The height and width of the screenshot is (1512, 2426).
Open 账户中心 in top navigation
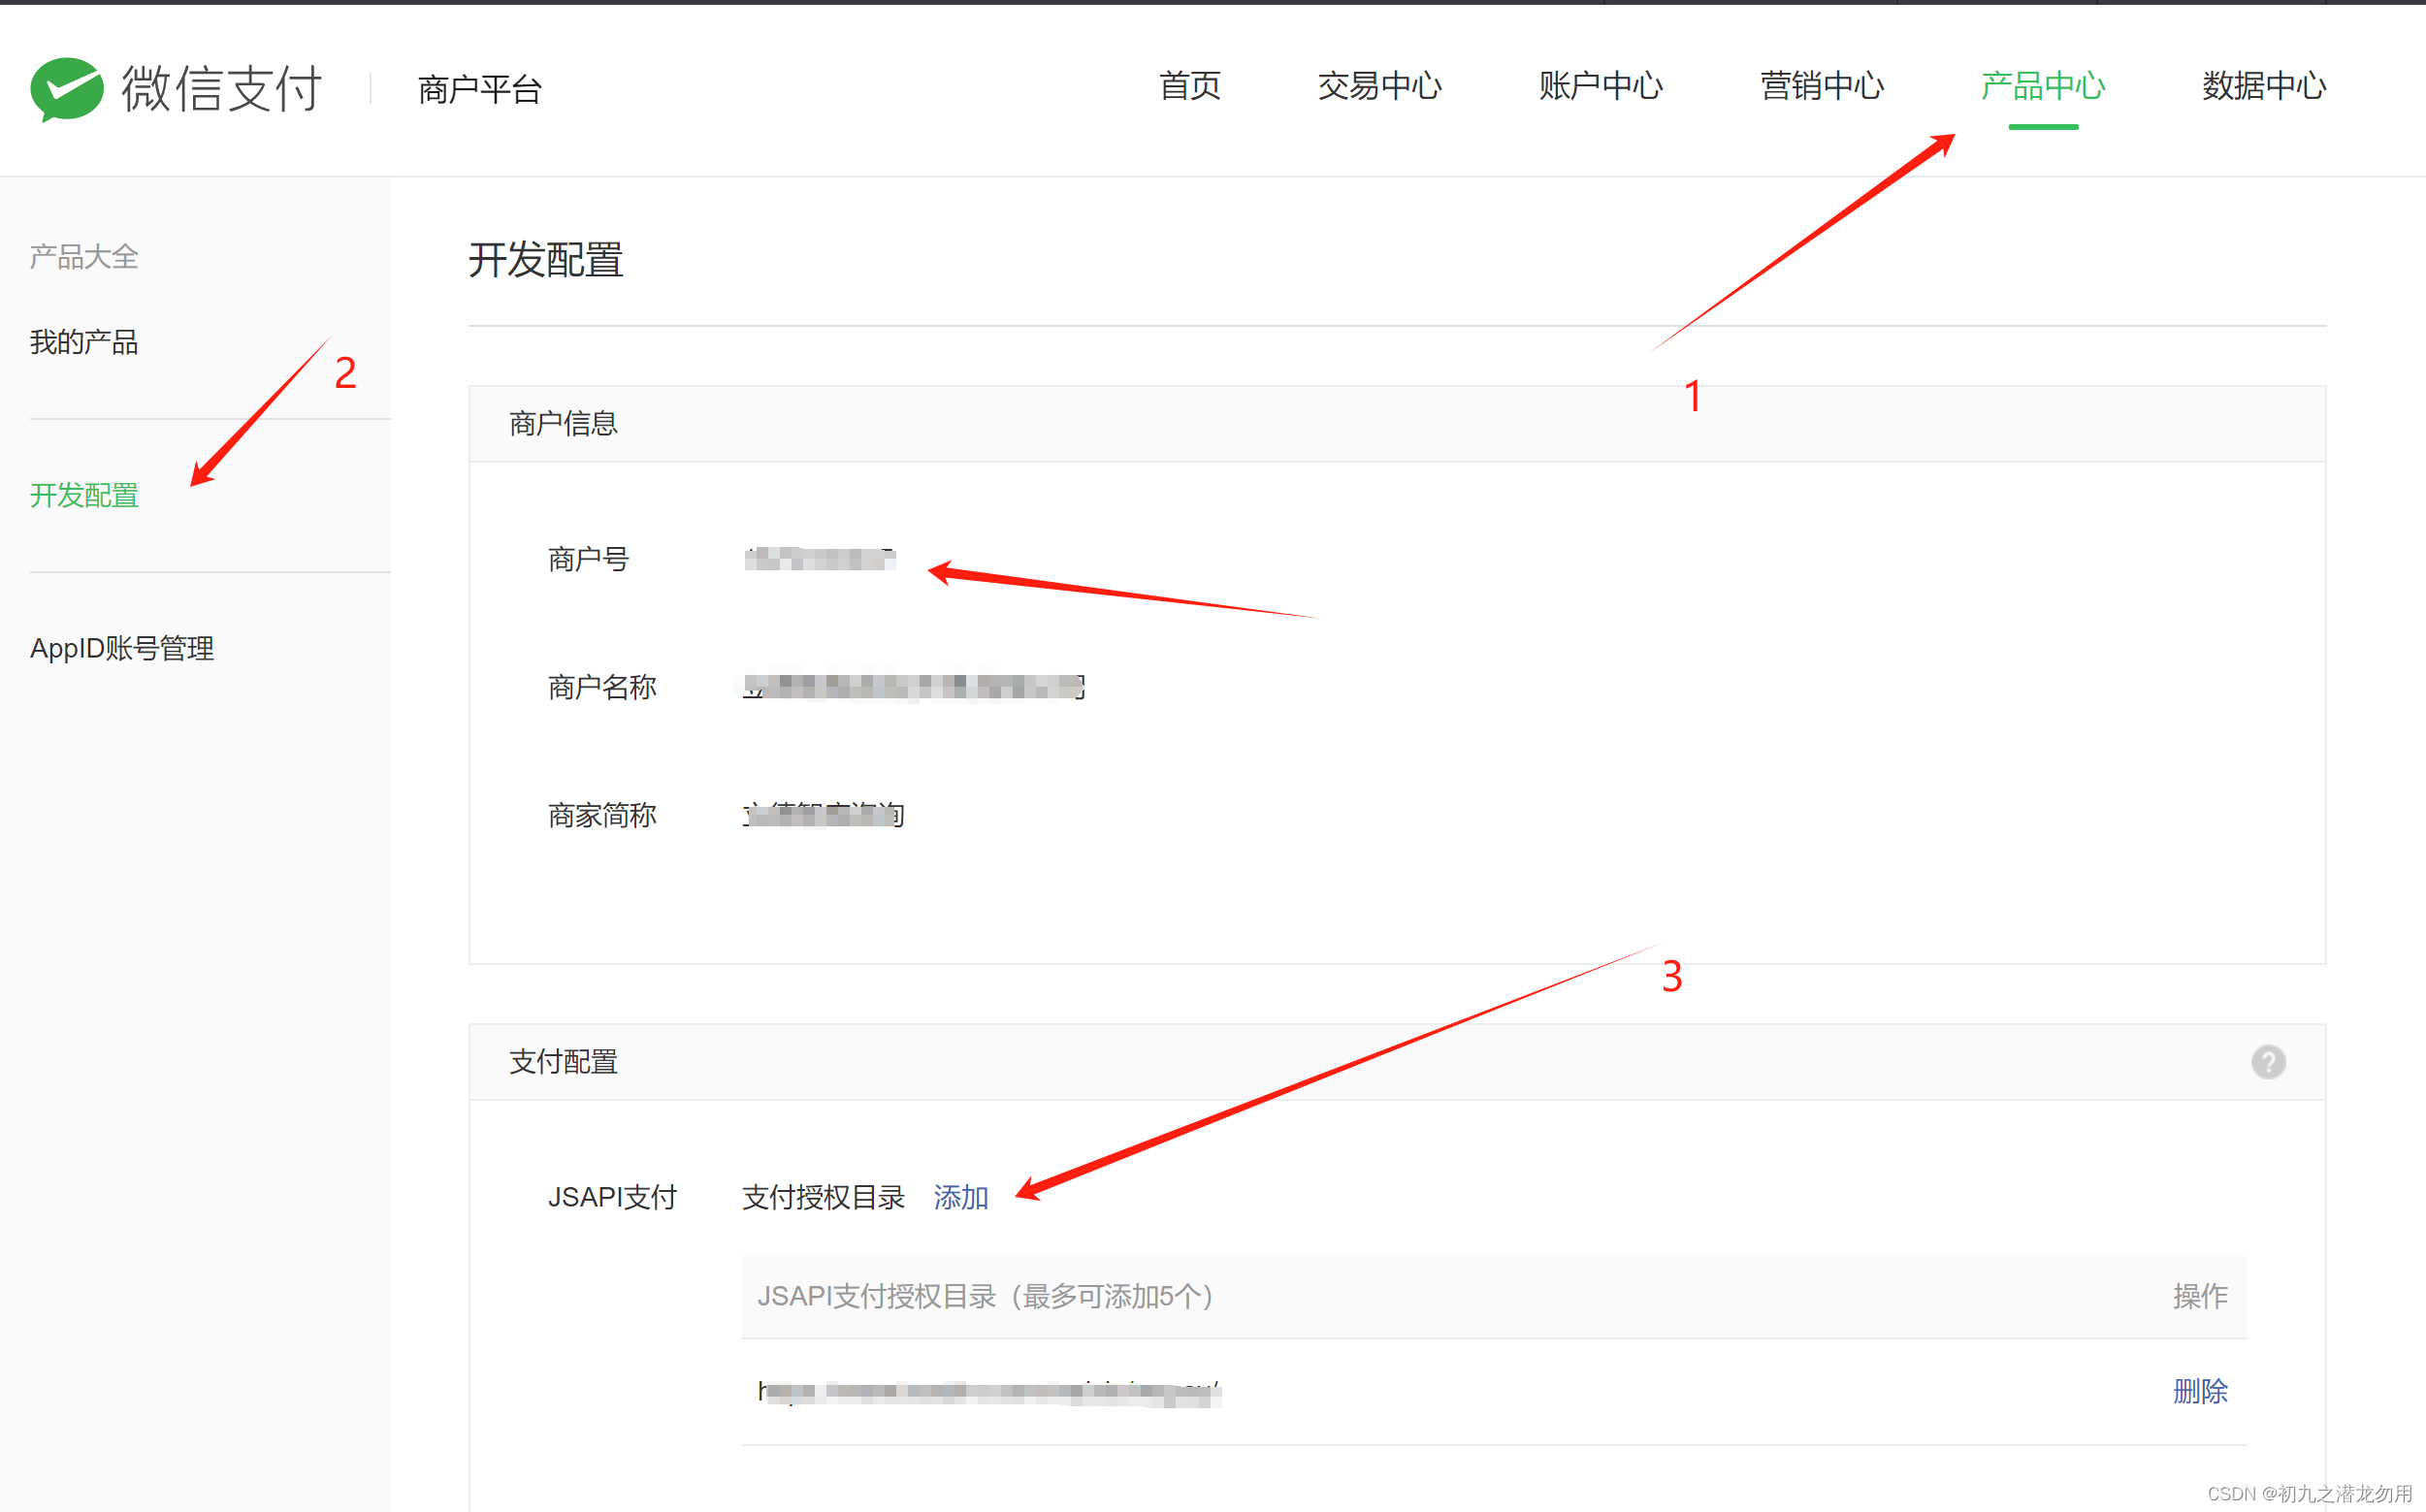click(1600, 86)
